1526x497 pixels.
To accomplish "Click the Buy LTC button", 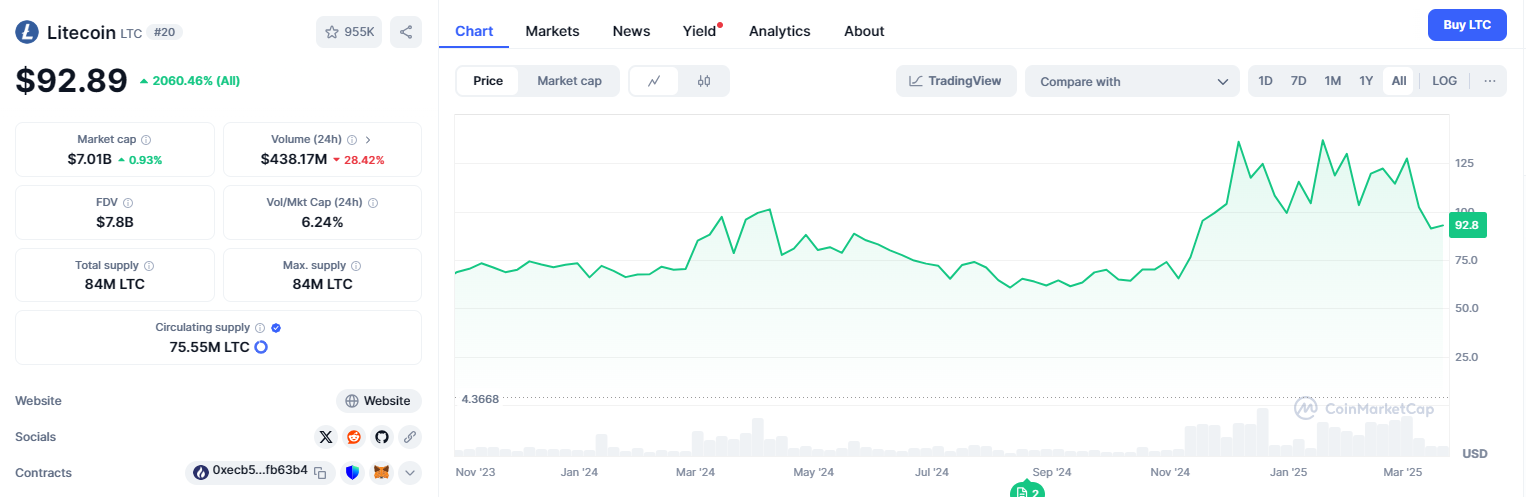I will tap(1467, 25).
